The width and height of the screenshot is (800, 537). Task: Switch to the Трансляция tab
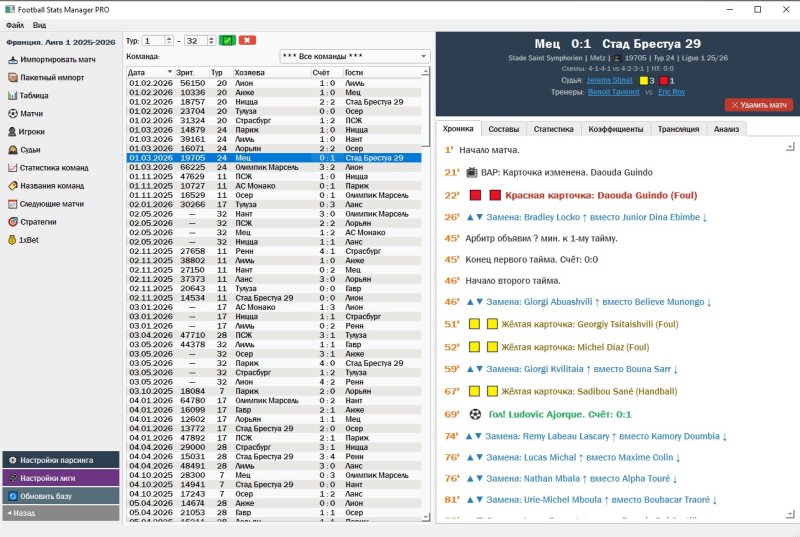coord(679,130)
